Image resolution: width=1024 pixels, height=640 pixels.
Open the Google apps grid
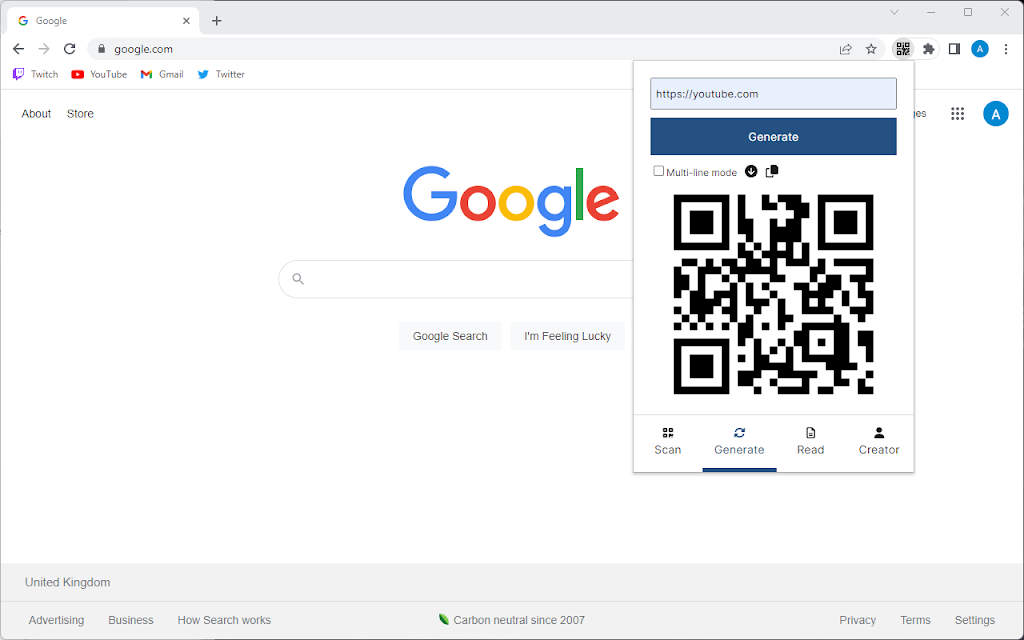pyautogui.click(x=957, y=114)
